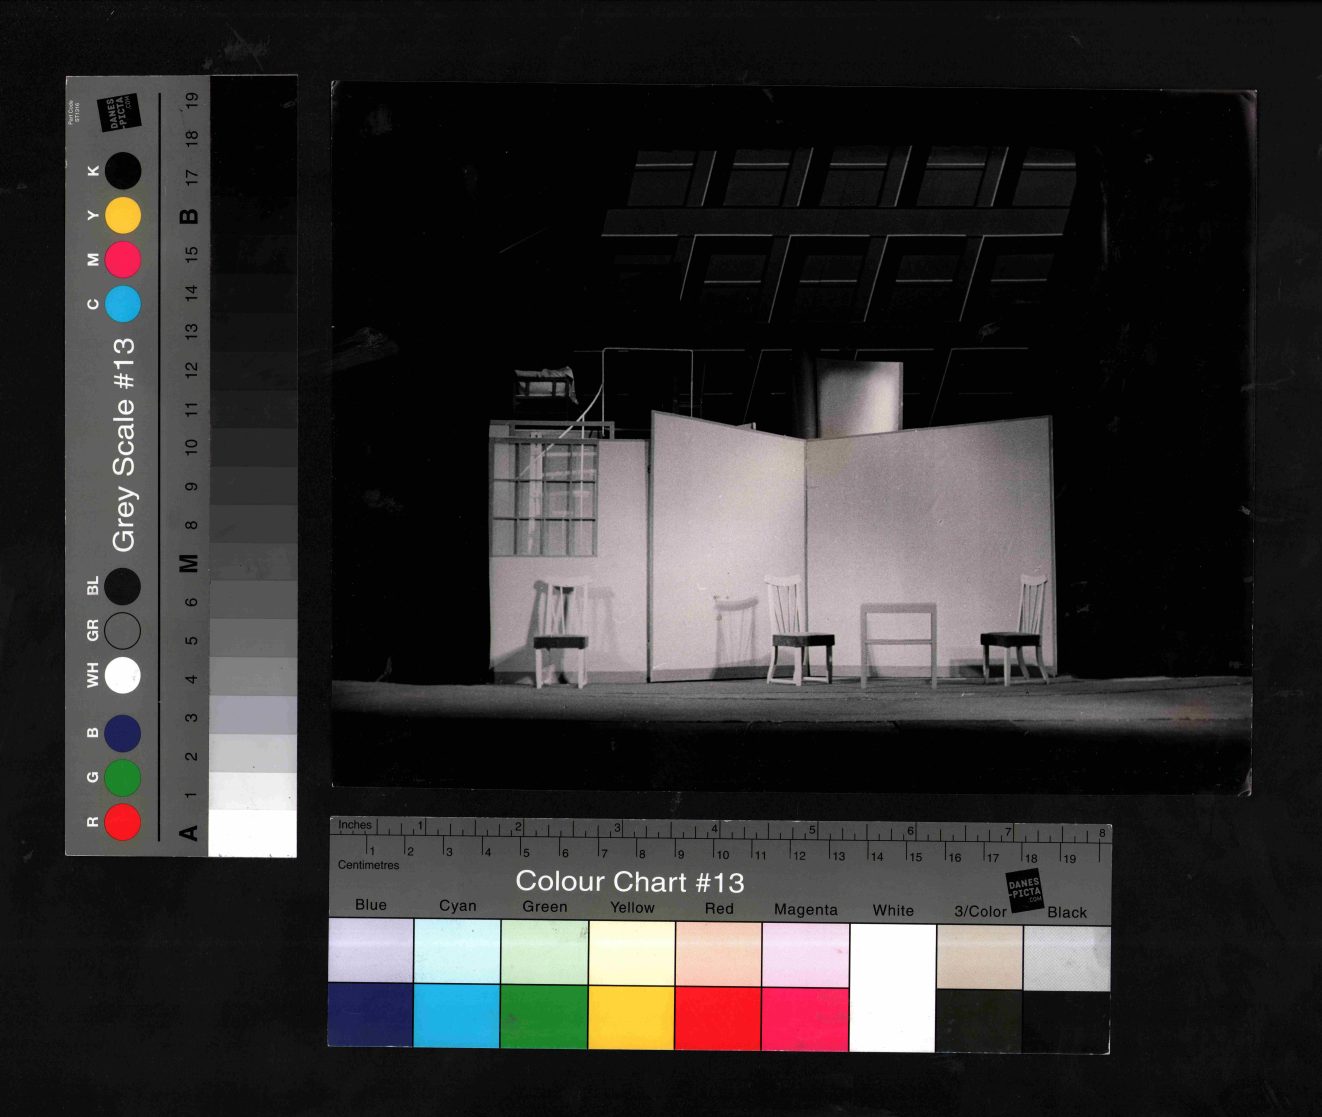Image resolution: width=1322 pixels, height=1117 pixels.
Task: Select the cyan circle labeled C
Action: tap(123, 304)
